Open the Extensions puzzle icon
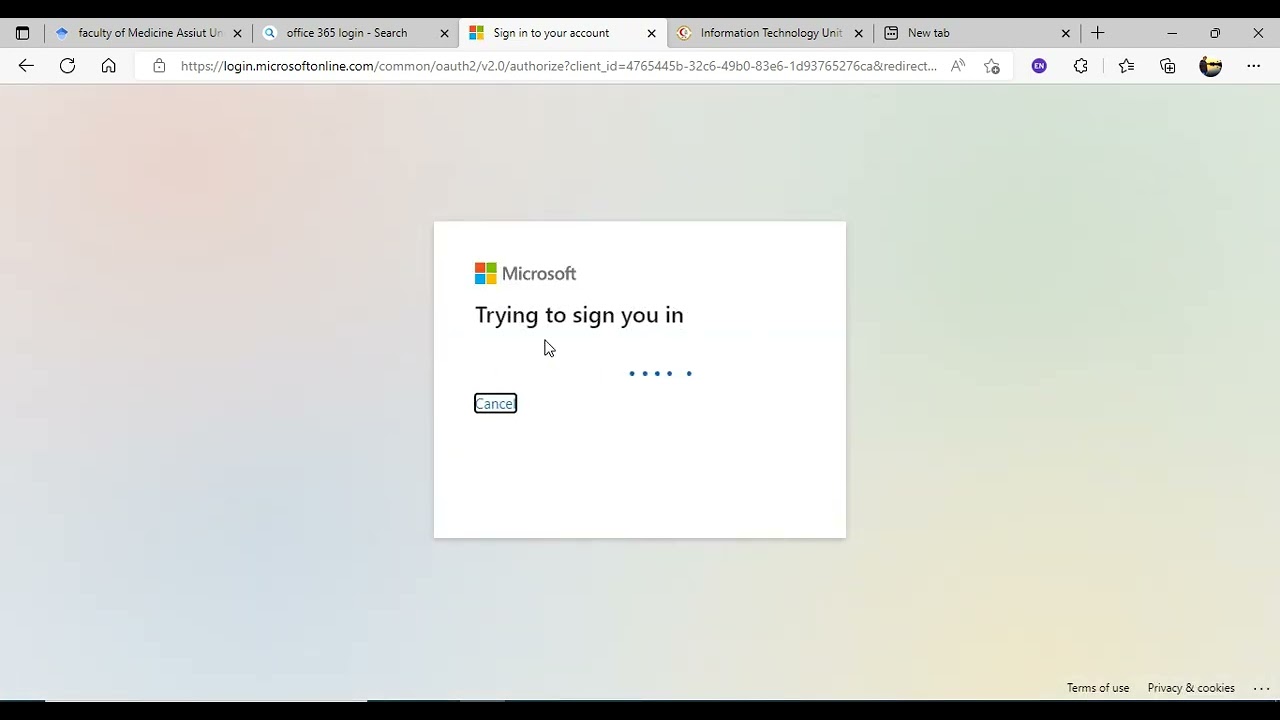Viewport: 1280px width, 720px height. click(x=1080, y=66)
